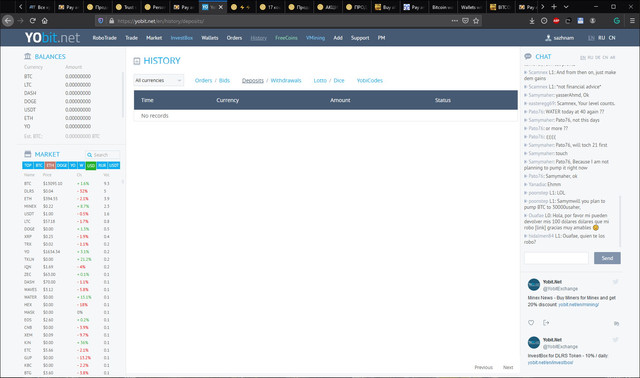Go to Next page of history
The image size is (640, 378).
tap(508, 367)
